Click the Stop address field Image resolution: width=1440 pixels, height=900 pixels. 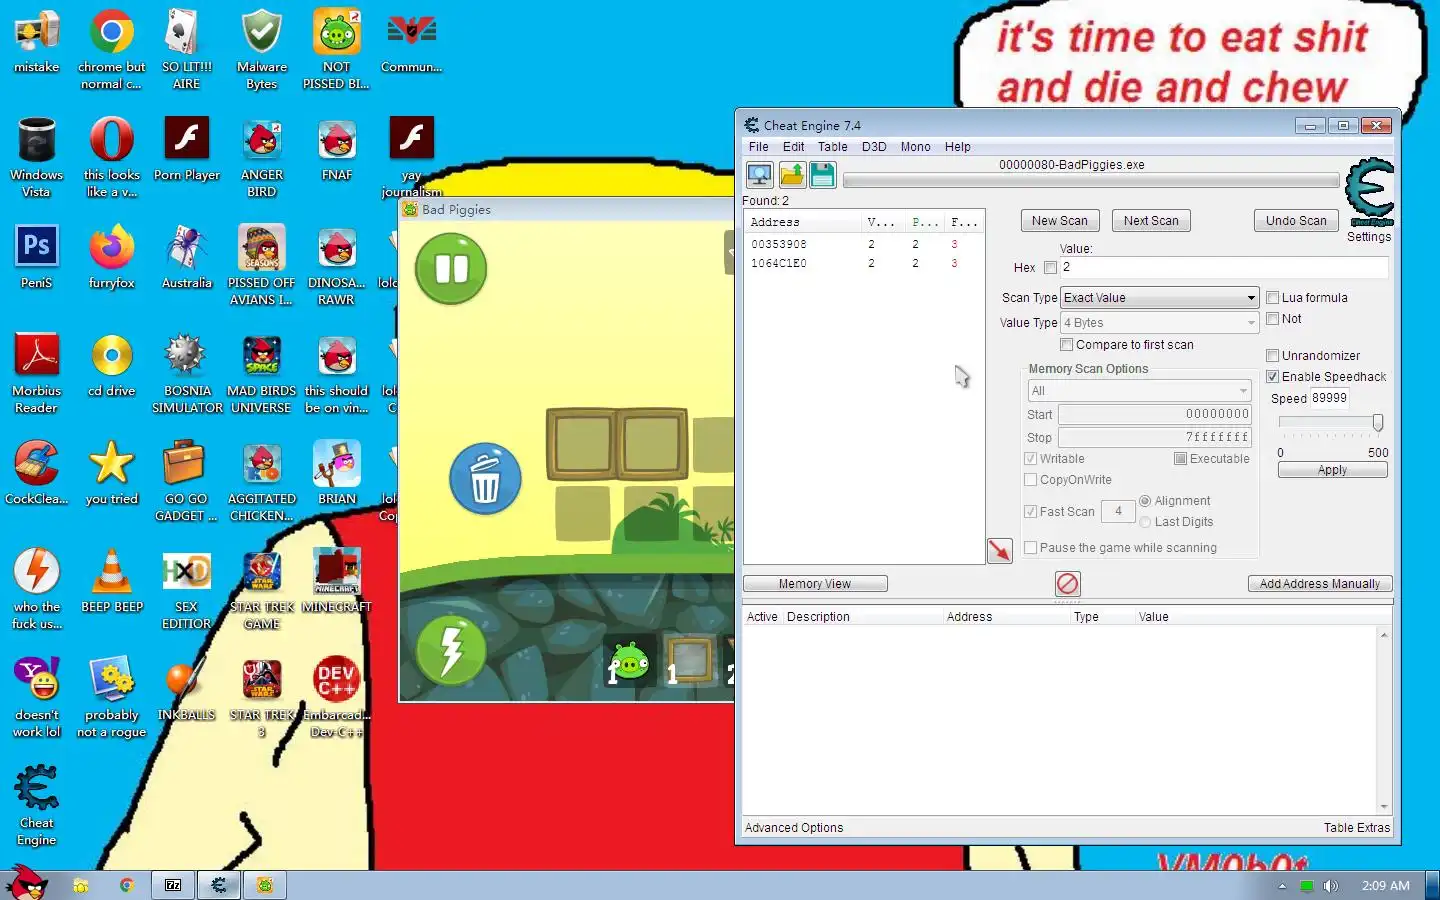pyautogui.click(x=1155, y=438)
